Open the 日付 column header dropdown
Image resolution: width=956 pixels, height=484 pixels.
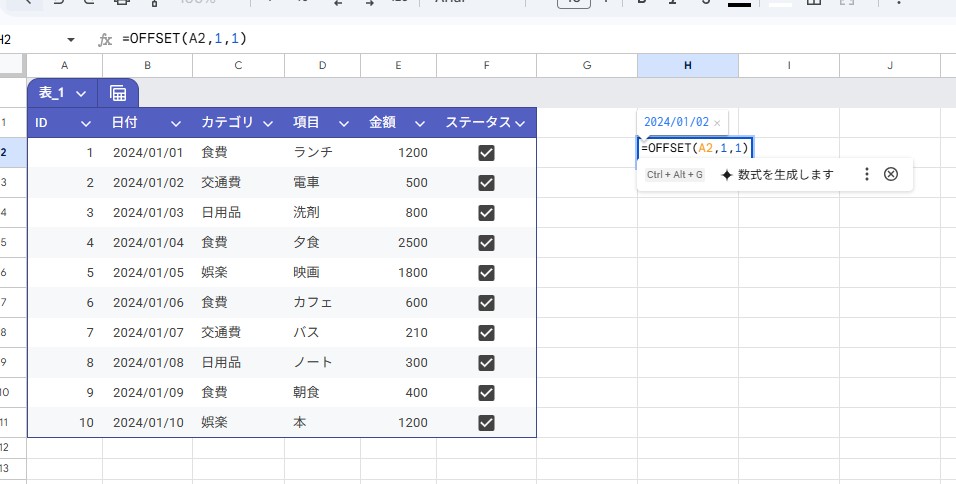[x=176, y=123]
